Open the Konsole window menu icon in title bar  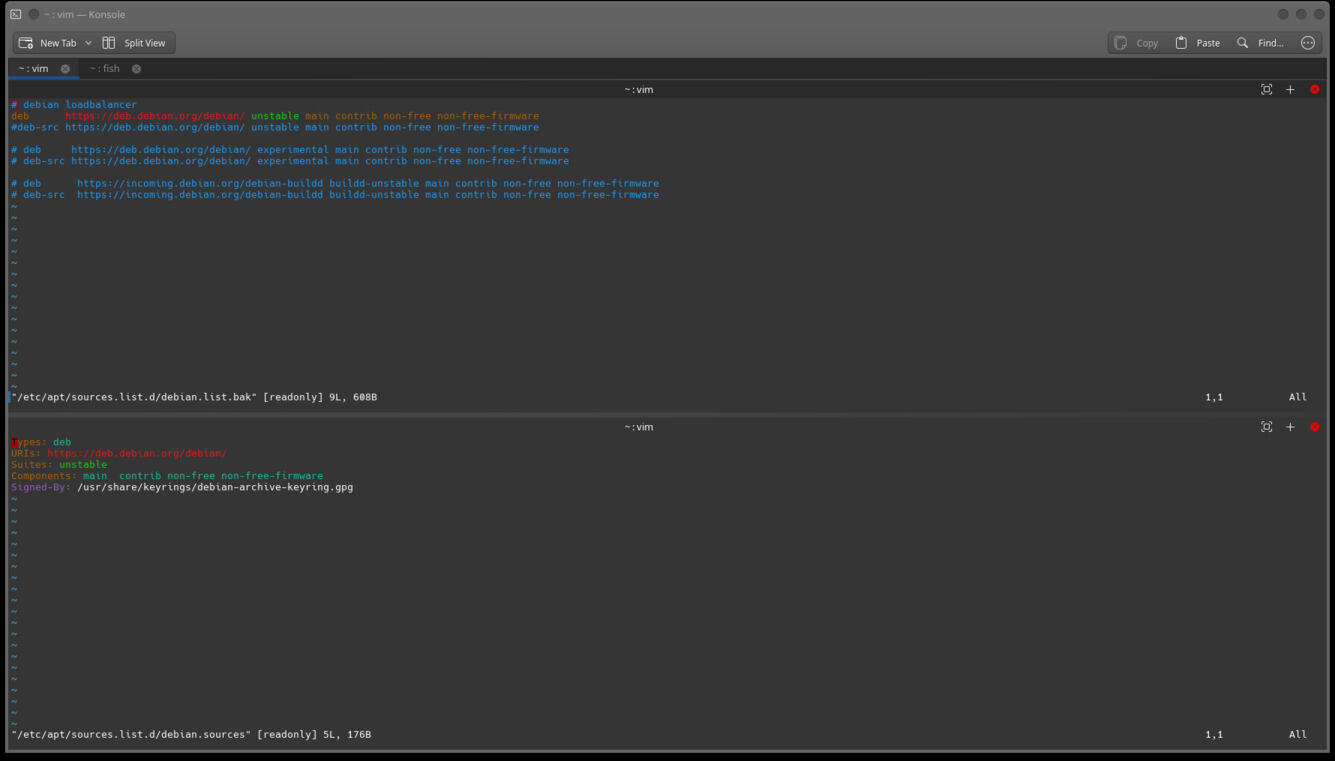(16, 14)
